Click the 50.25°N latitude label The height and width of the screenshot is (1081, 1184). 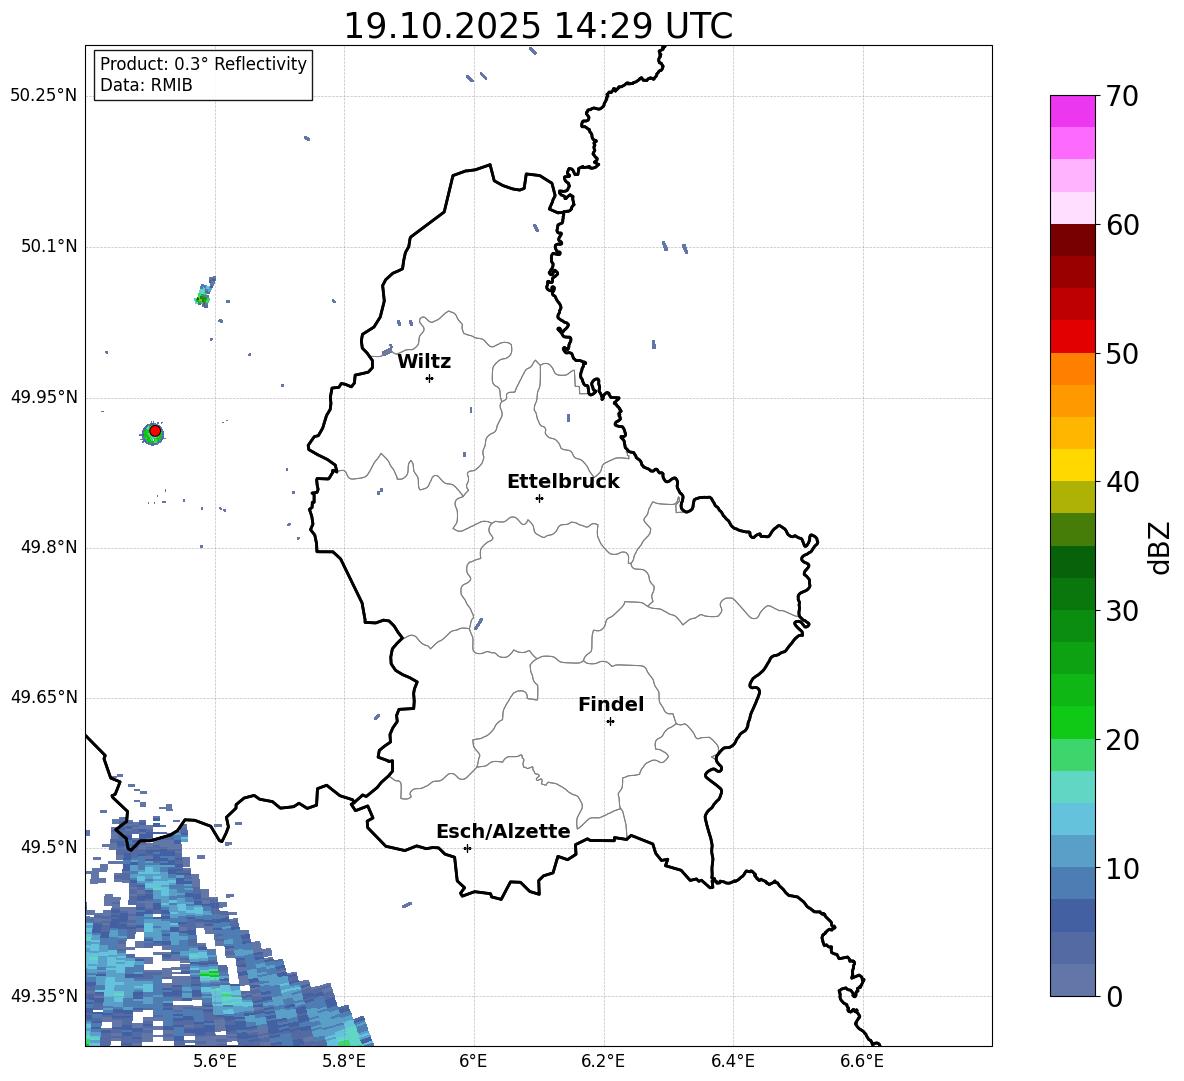(44, 96)
